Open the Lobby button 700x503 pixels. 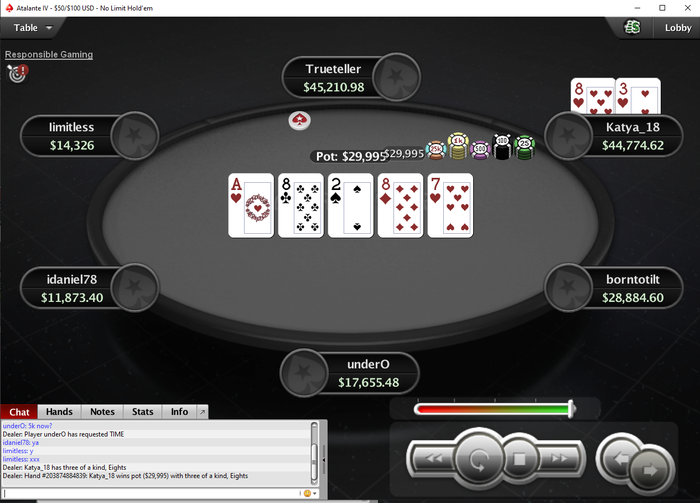coord(677,28)
